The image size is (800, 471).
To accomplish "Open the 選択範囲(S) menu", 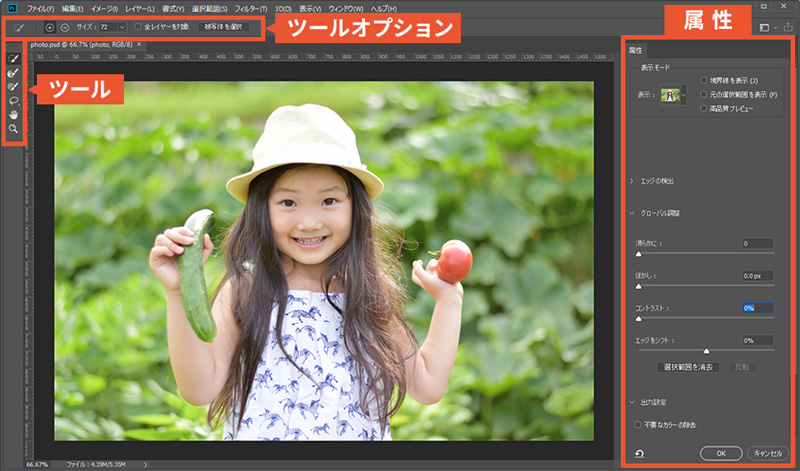I will [209, 9].
